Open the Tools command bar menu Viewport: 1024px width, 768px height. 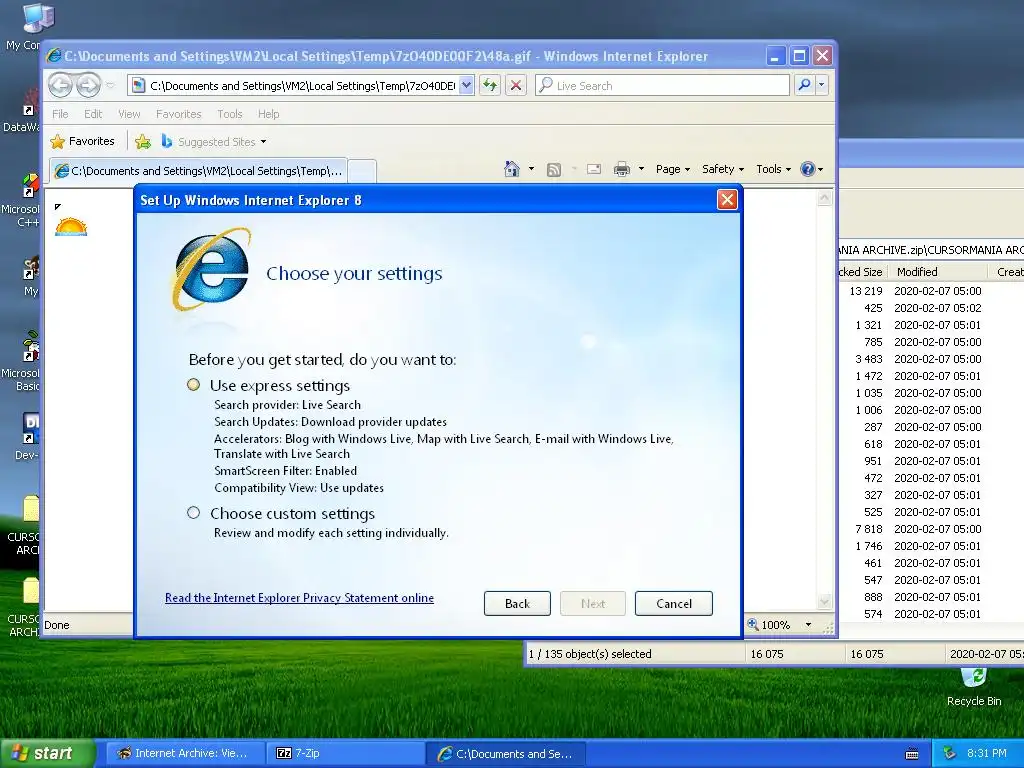773,169
